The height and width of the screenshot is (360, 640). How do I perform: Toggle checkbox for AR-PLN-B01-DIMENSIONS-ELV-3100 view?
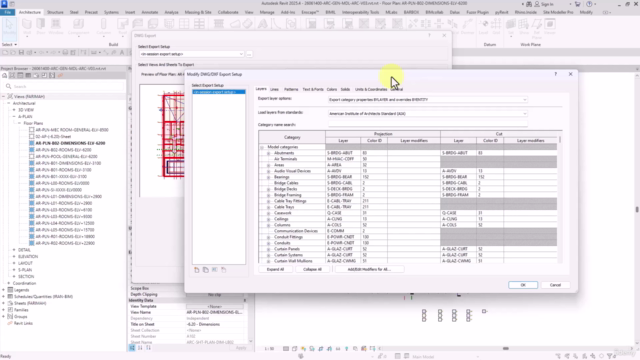(x=31, y=163)
